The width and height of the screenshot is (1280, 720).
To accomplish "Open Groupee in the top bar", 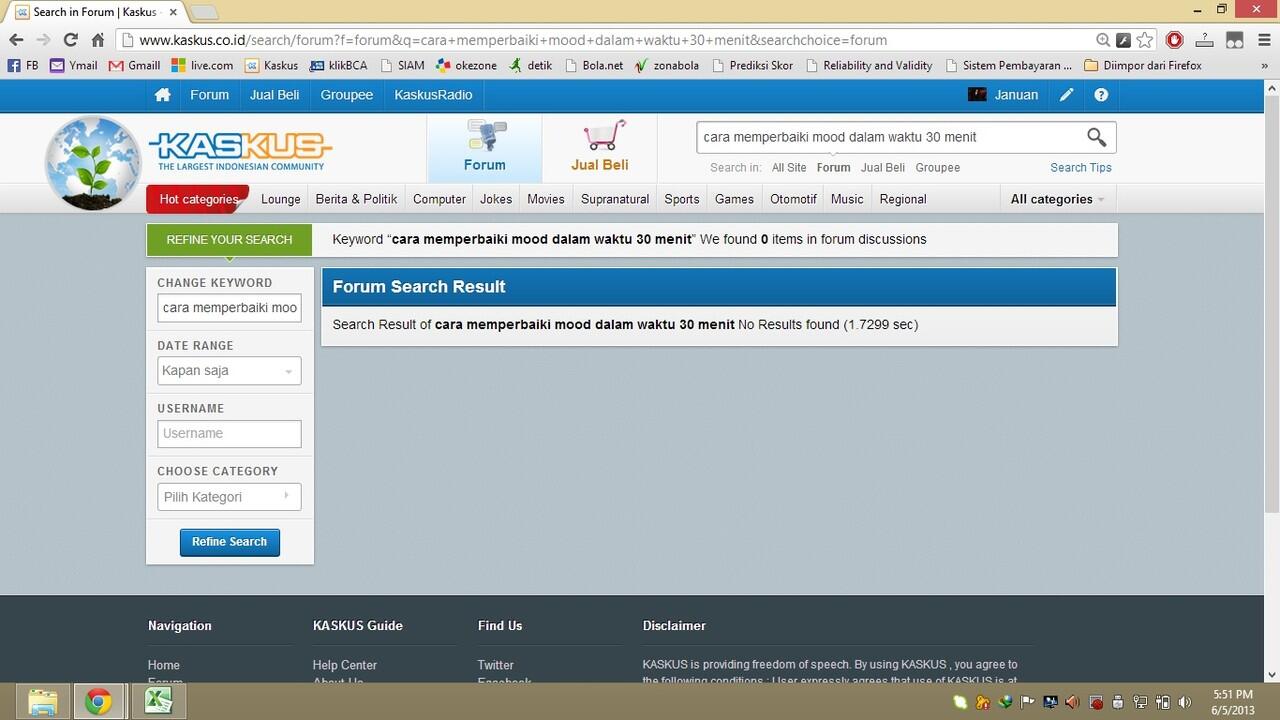I will [x=347, y=95].
